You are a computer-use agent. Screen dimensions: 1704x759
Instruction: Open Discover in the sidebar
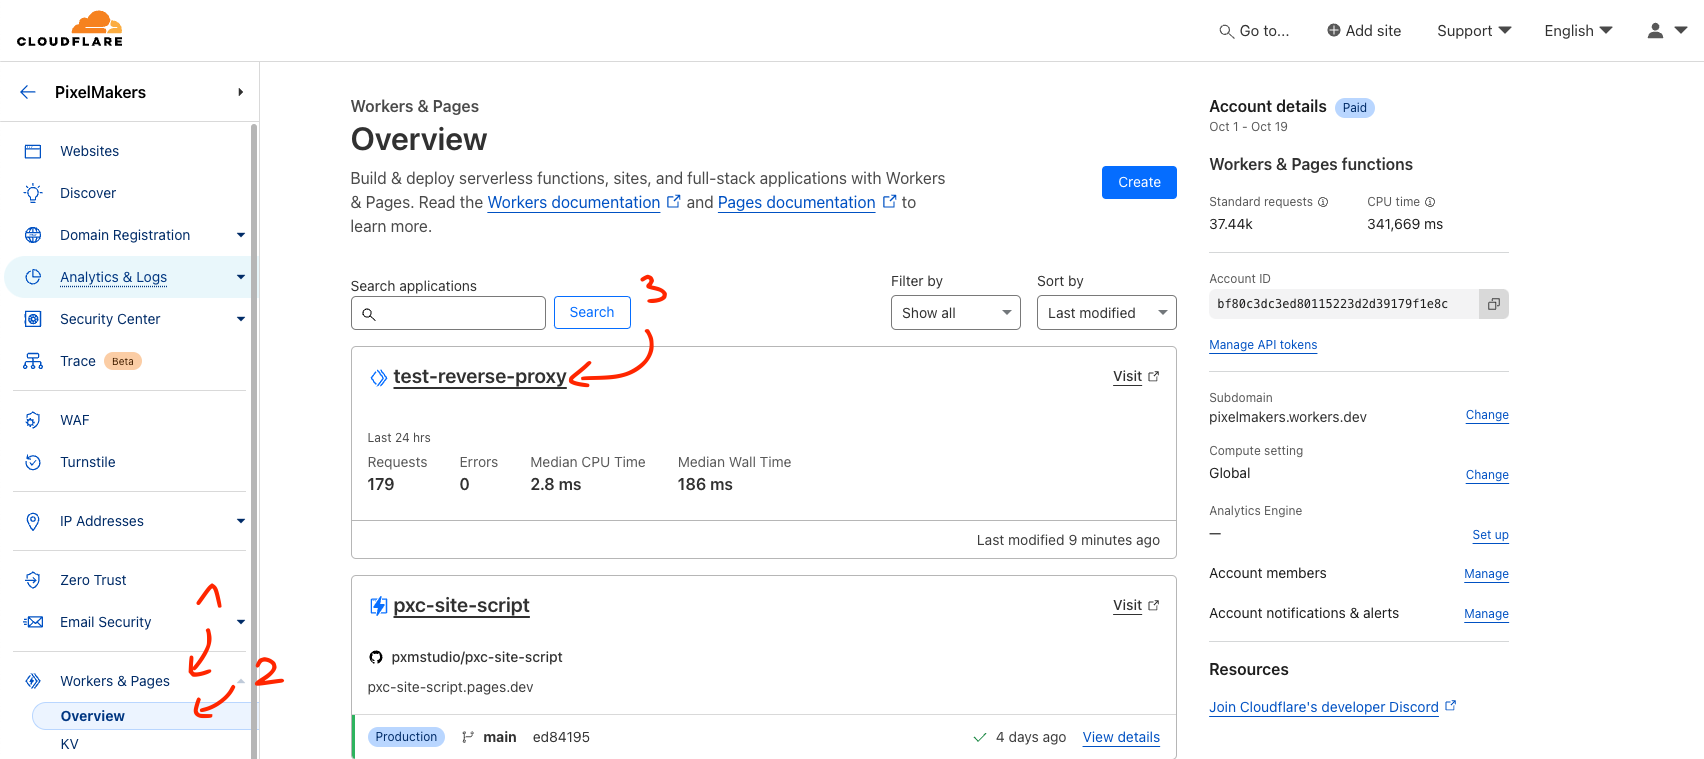[x=88, y=193]
